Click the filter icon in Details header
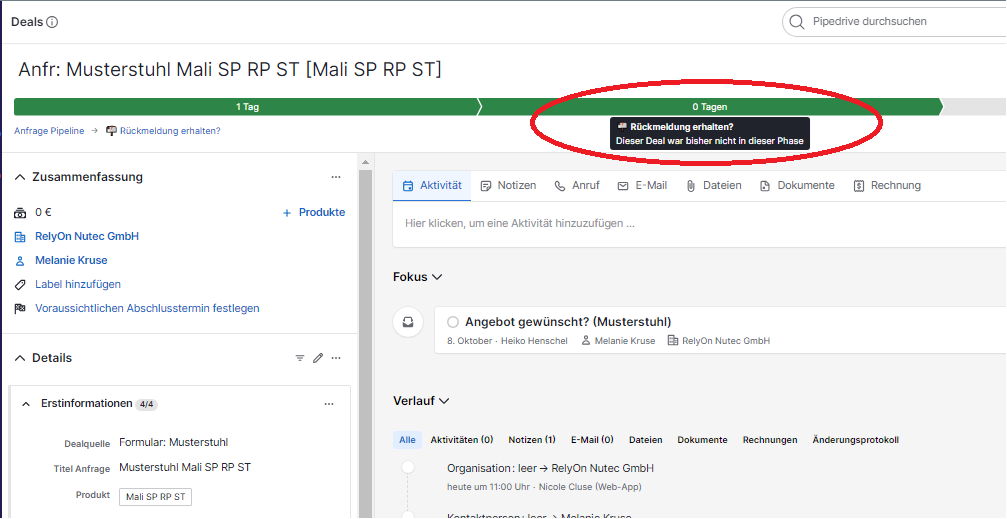1007x519 pixels. coord(299,358)
